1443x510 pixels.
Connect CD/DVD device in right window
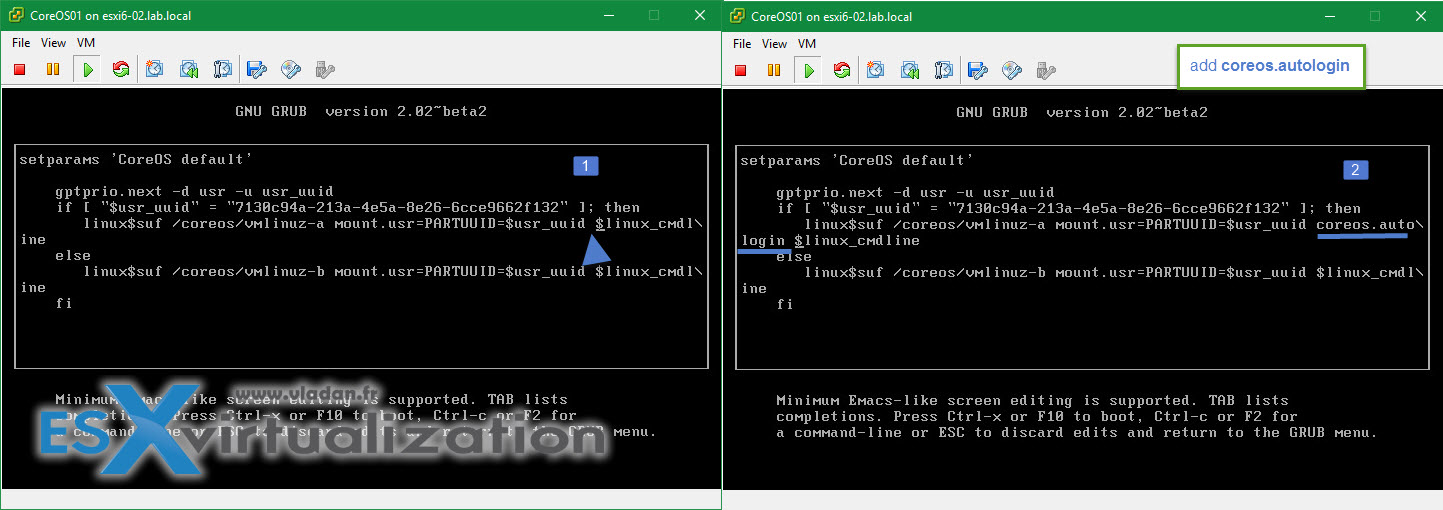1012,70
